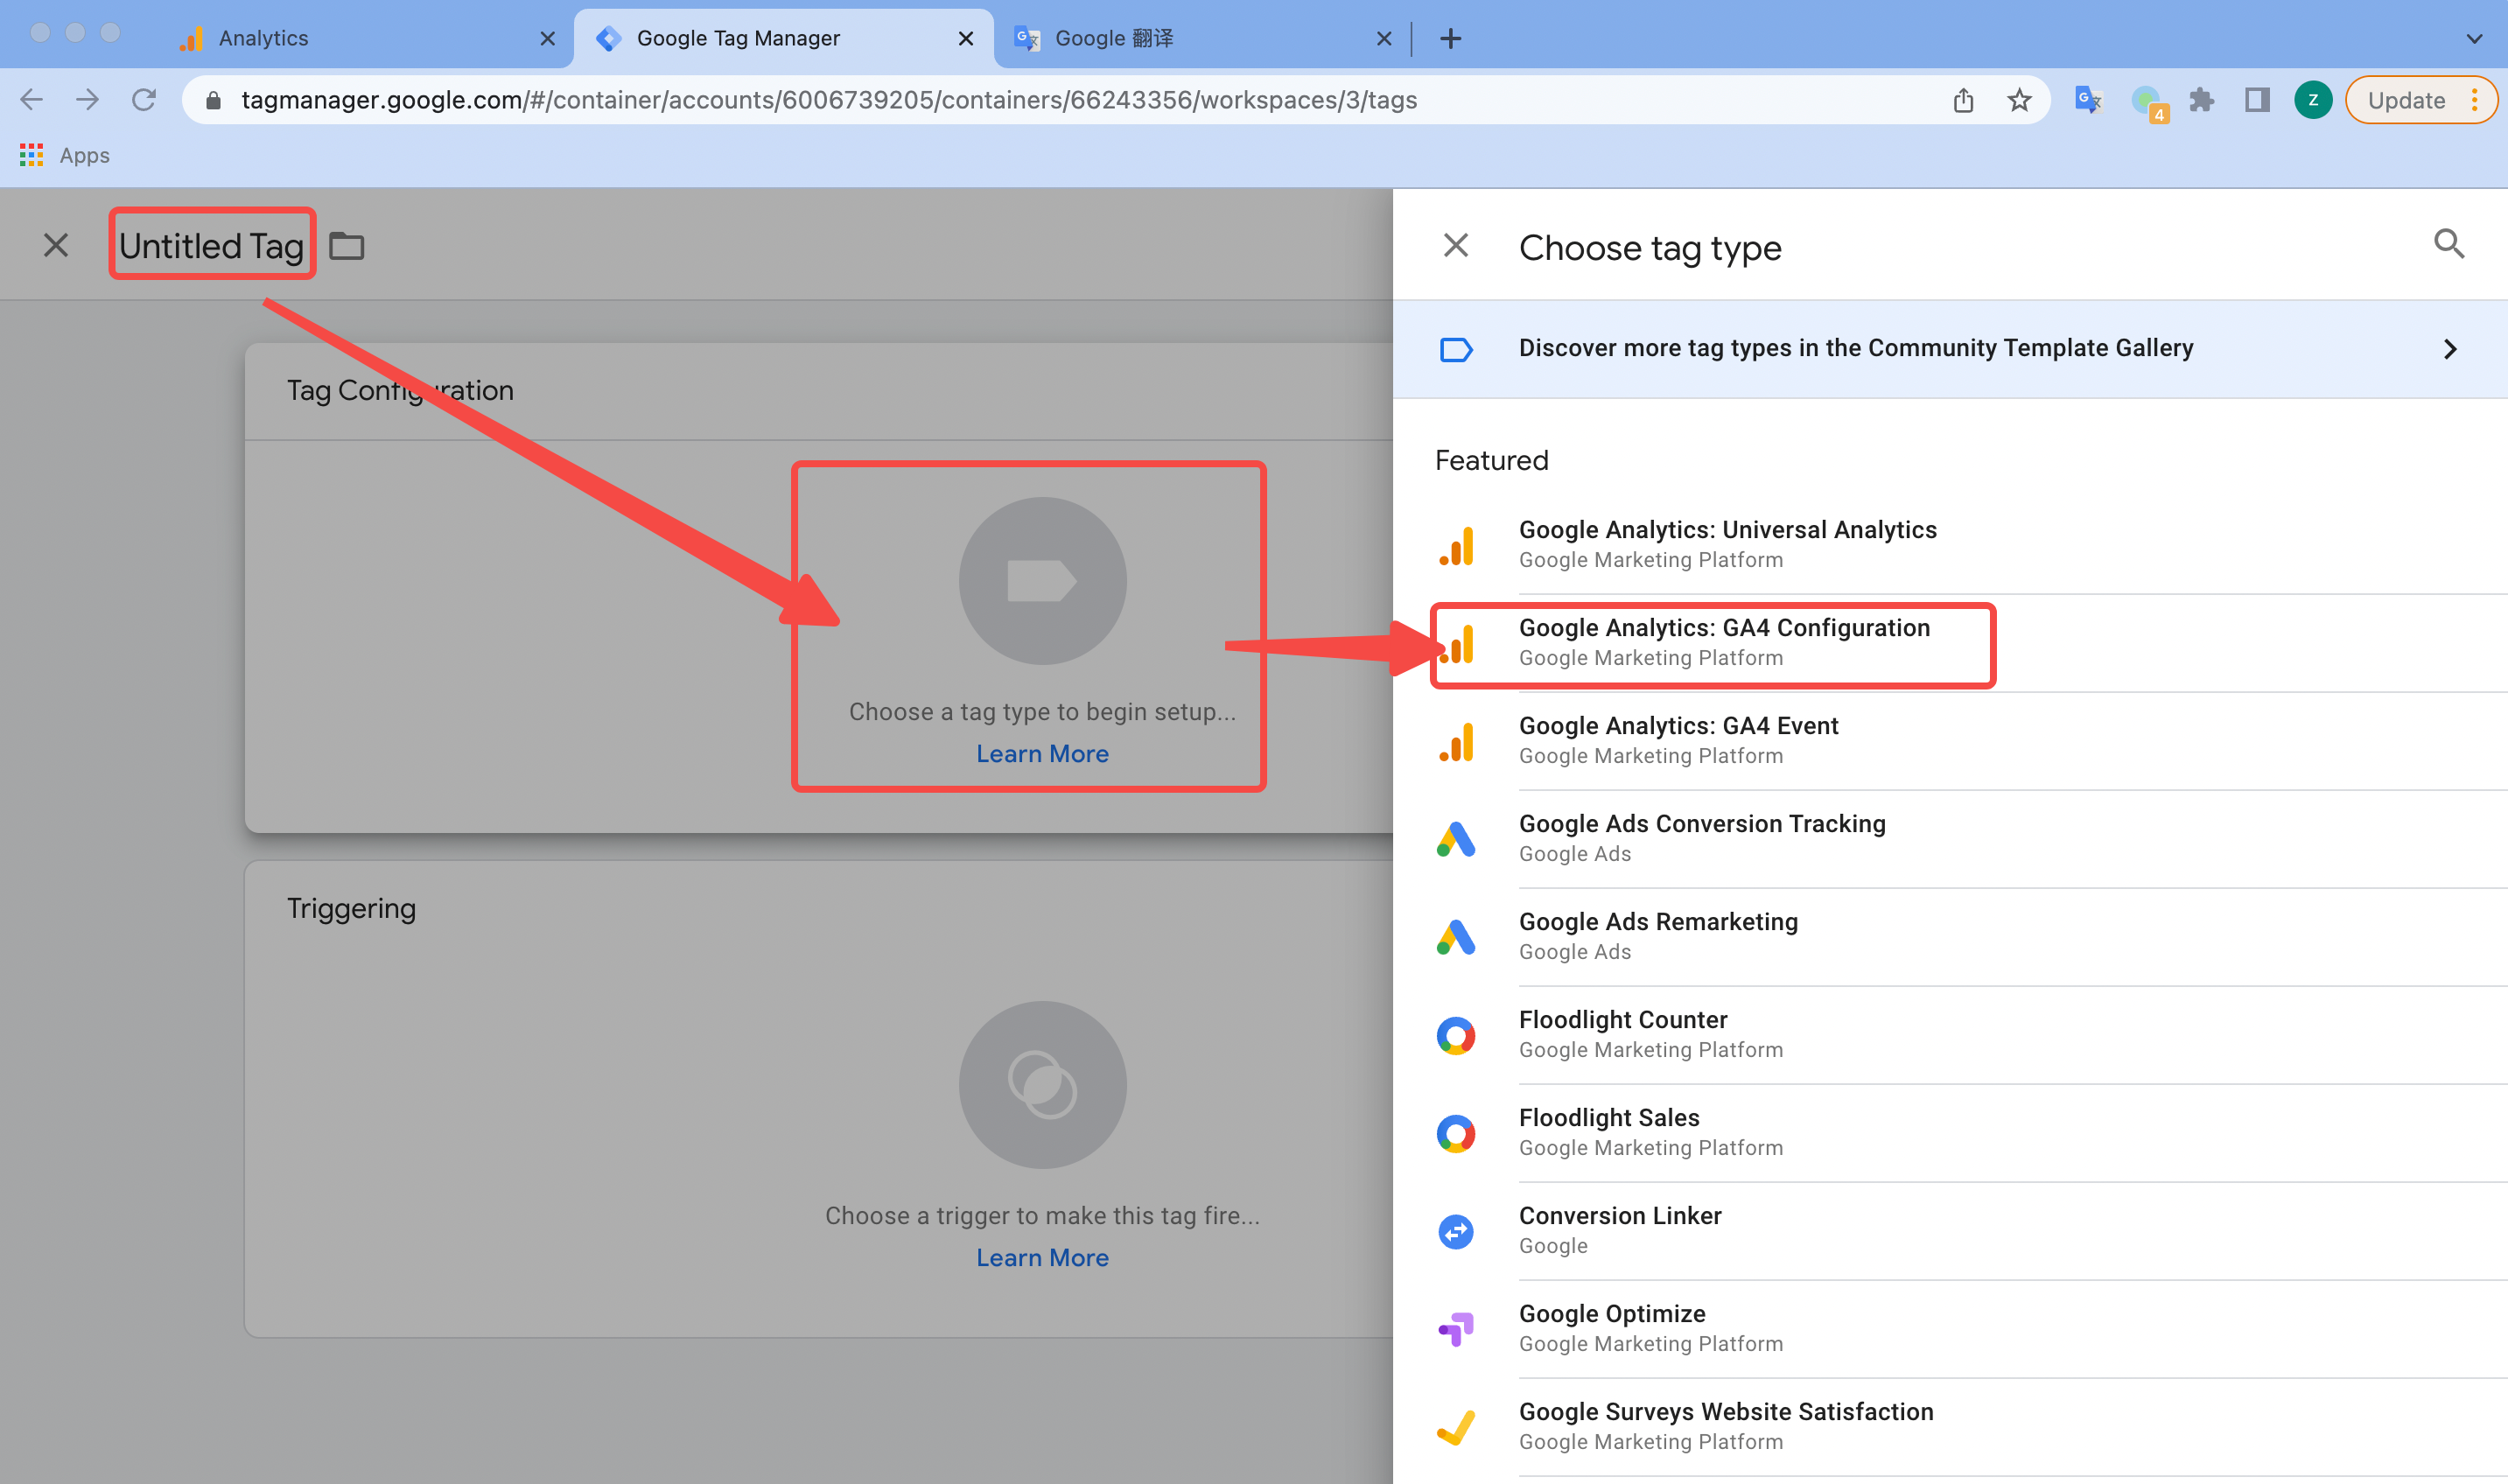This screenshot has height=1484, width=2508.
Task: Click the Google Ads Conversion Tracking icon
Action: pyautogui.click(x=1456, y=839)
